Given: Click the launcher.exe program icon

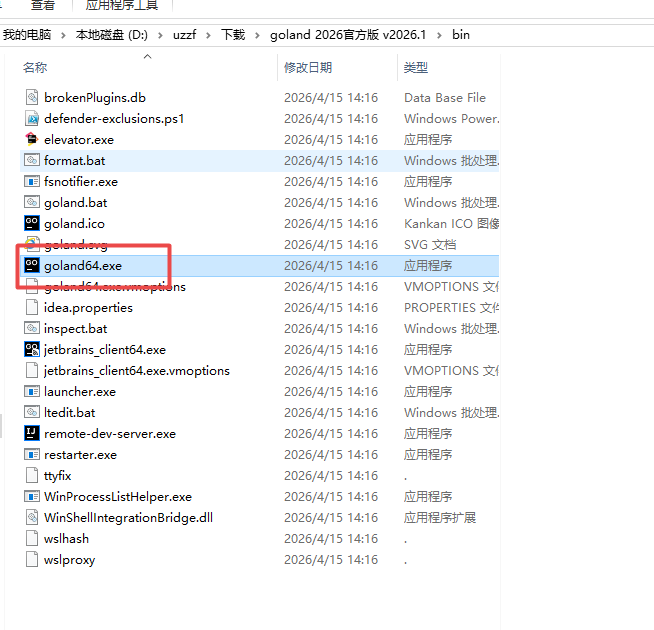Looking at the screenshot, I should (x=32, y=391).
